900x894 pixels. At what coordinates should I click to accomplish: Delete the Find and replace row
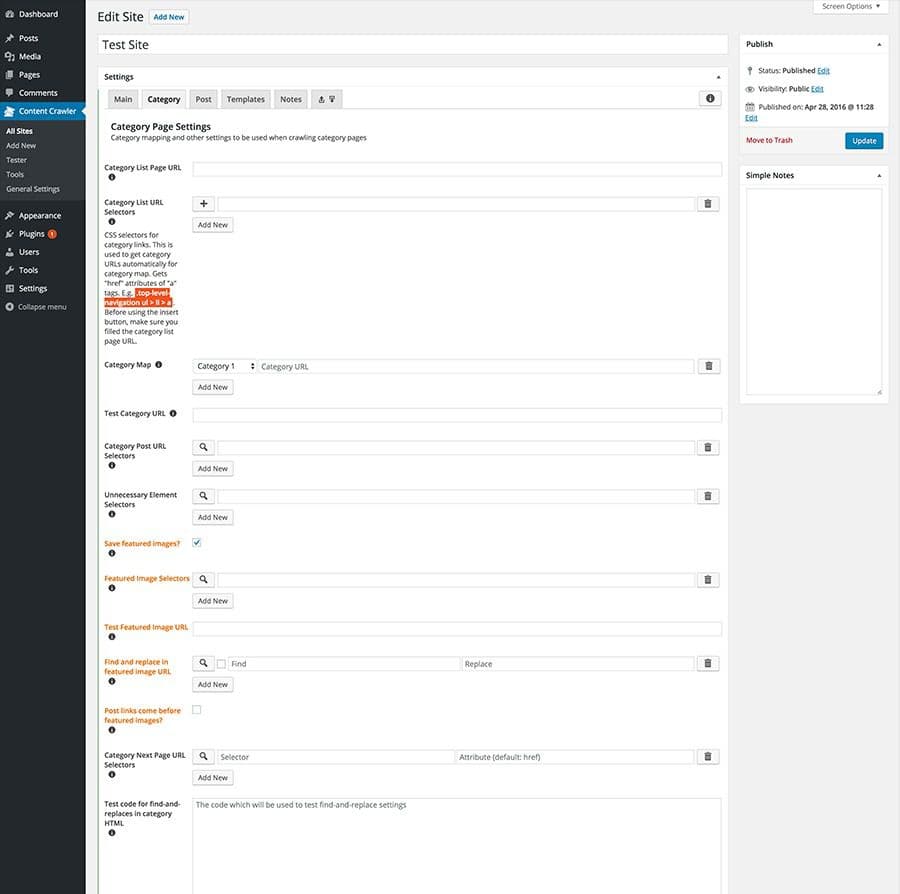click(x=708, y=663)
